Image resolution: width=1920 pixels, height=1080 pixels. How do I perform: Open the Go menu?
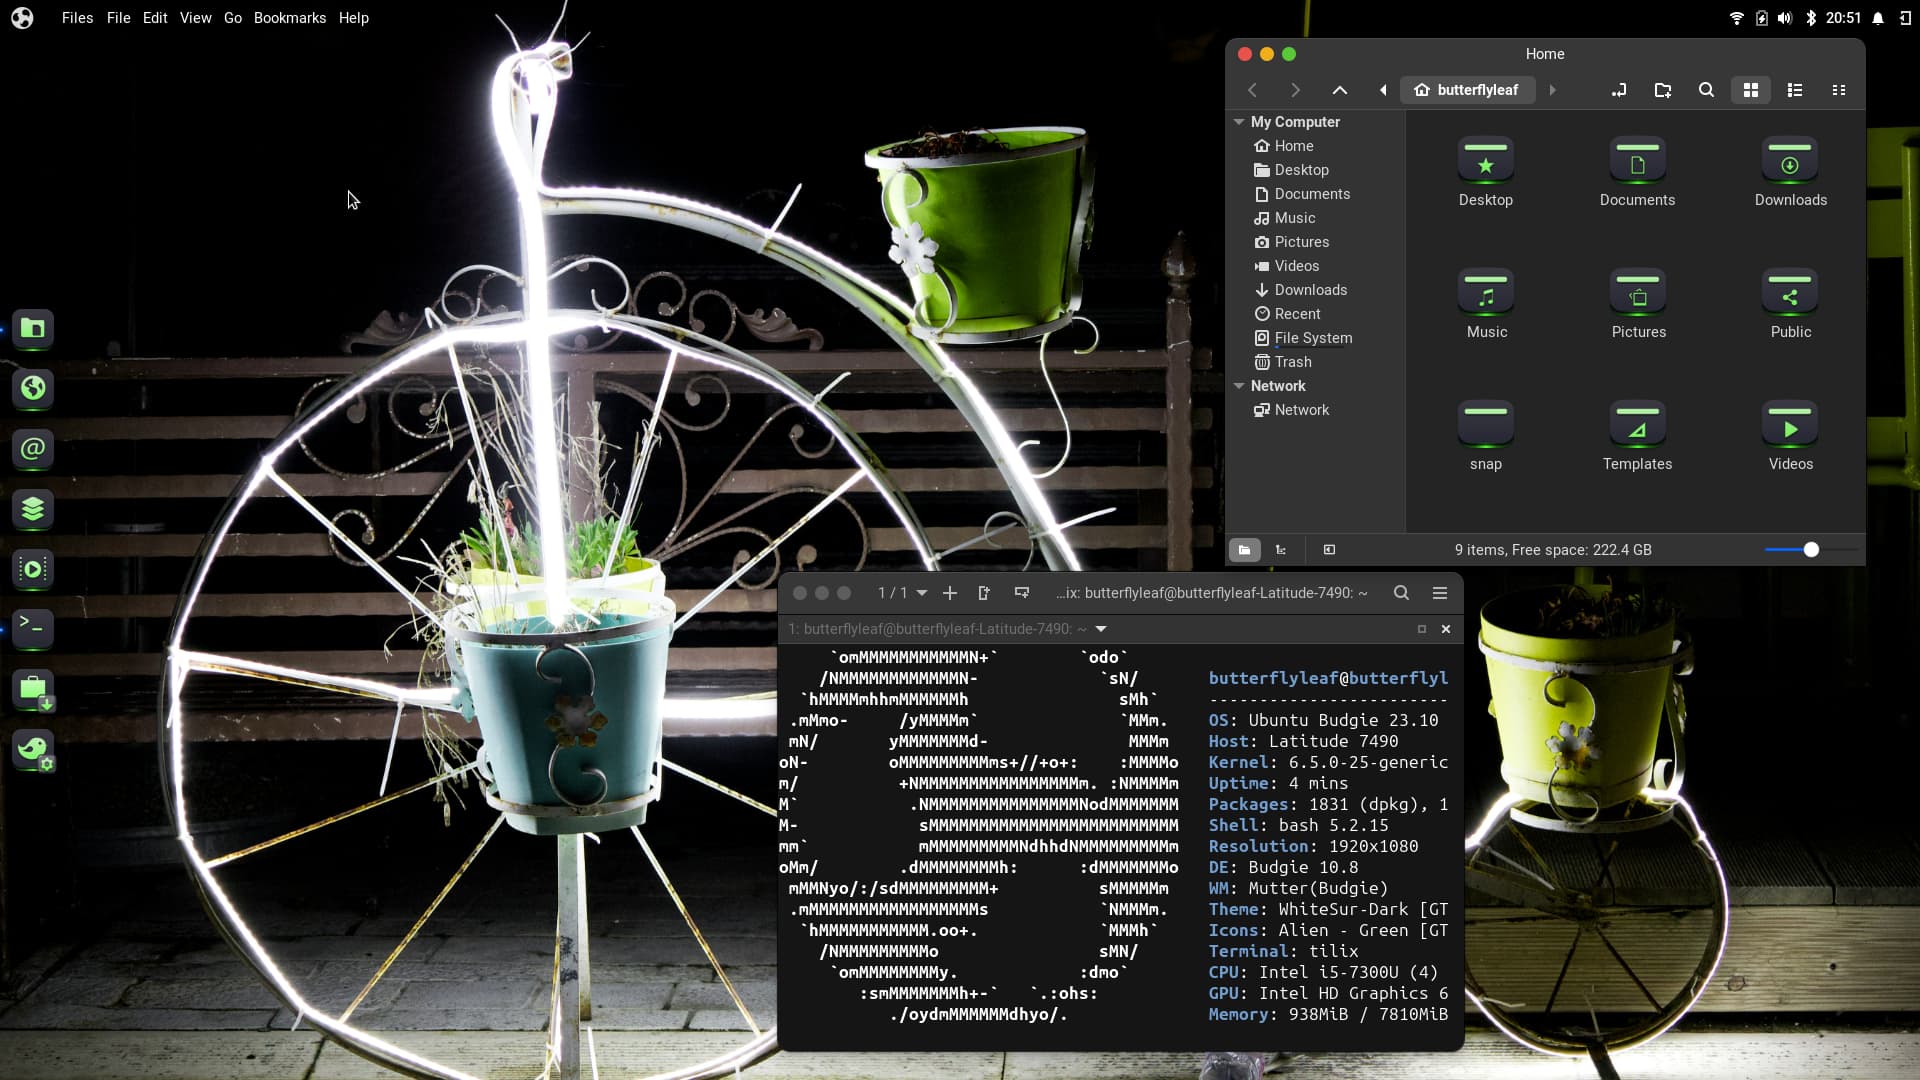click(x=233, y=18)
